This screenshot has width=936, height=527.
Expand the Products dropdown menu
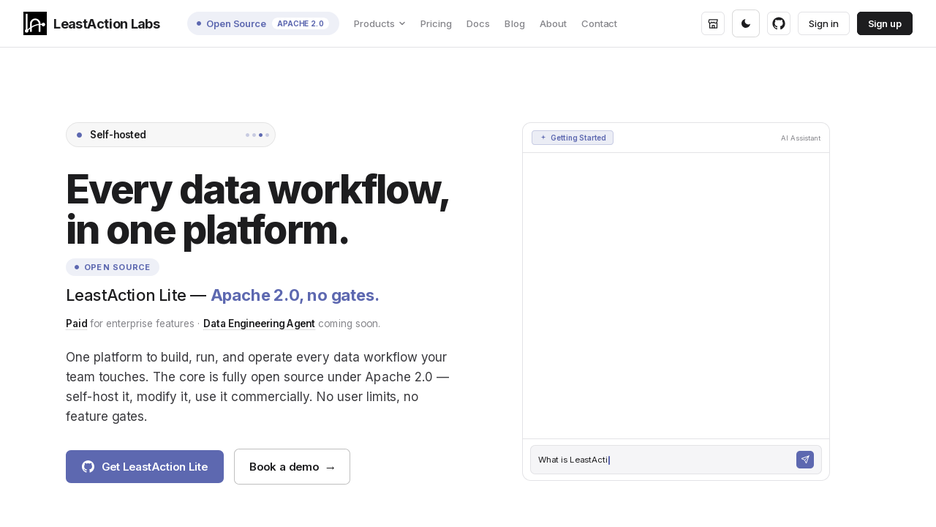379,24
